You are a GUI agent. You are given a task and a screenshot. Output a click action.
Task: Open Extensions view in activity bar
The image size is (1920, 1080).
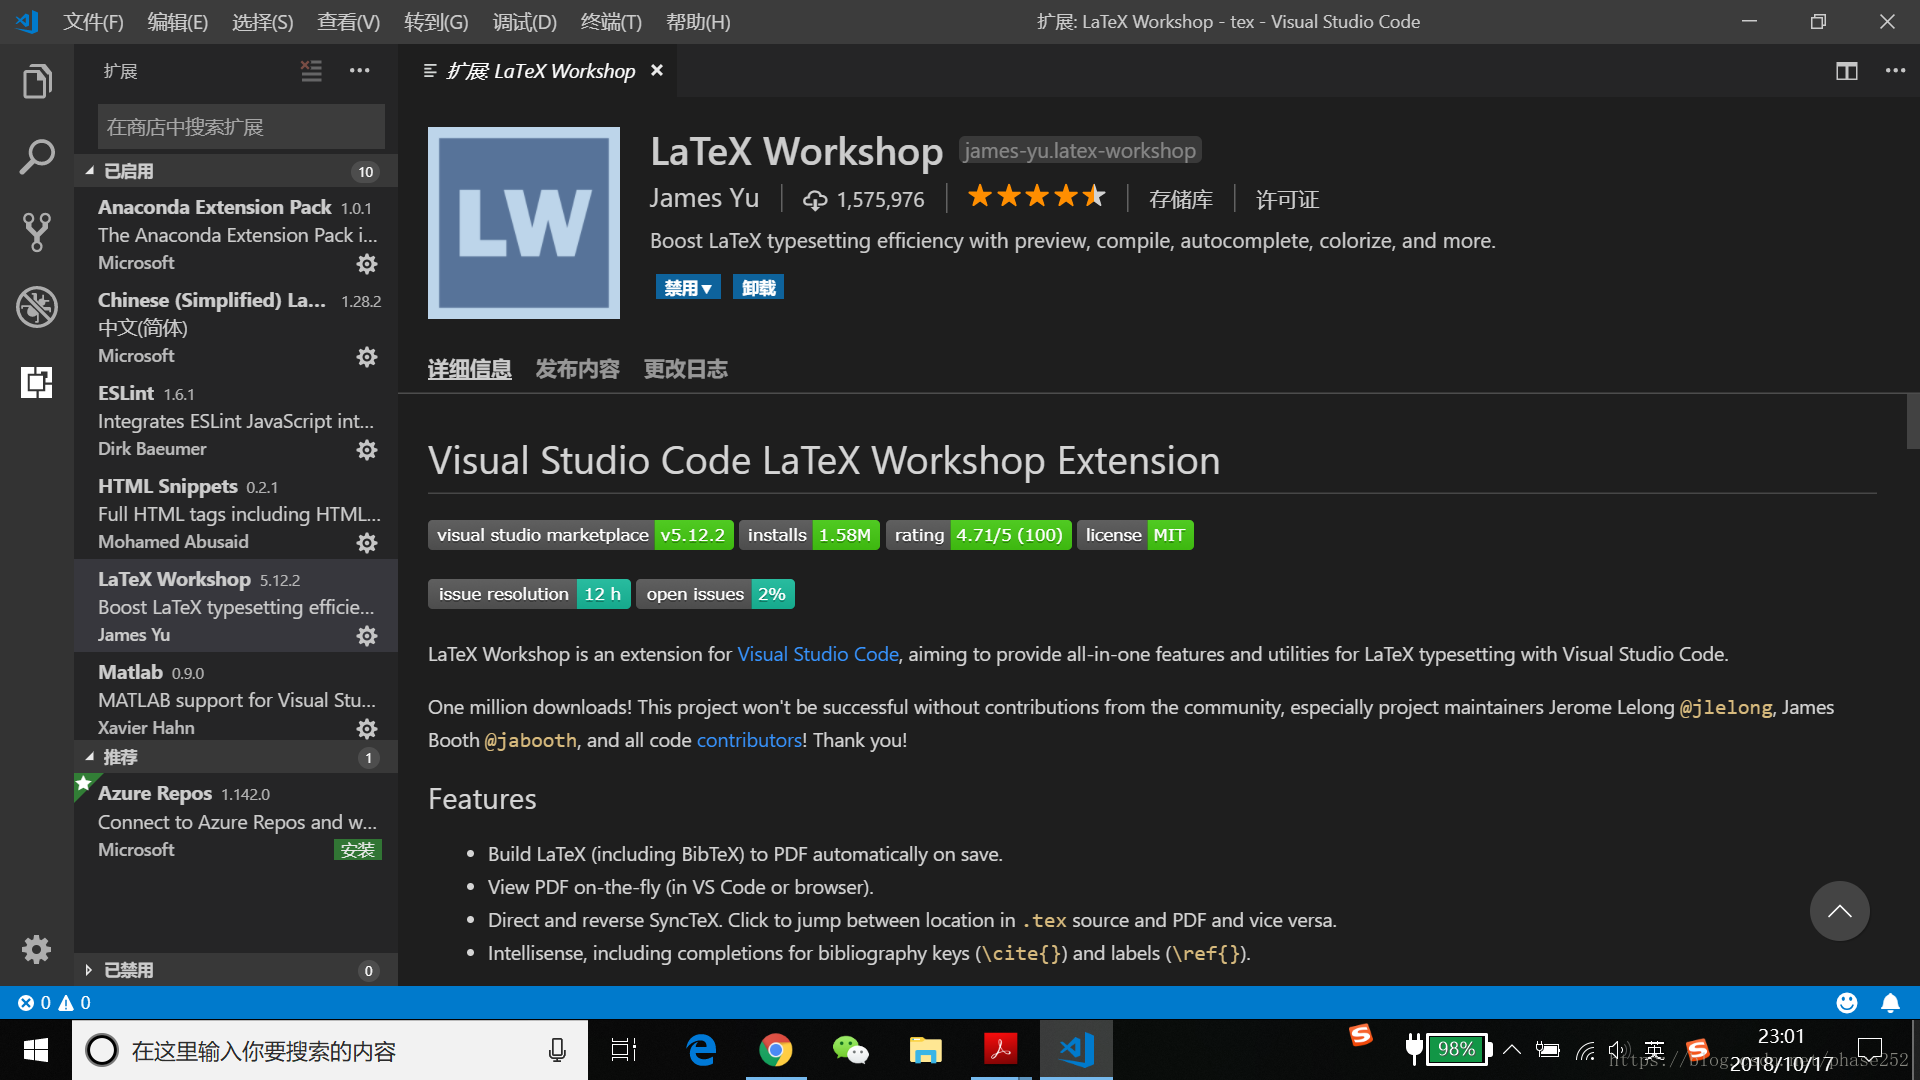coord(37,382)
